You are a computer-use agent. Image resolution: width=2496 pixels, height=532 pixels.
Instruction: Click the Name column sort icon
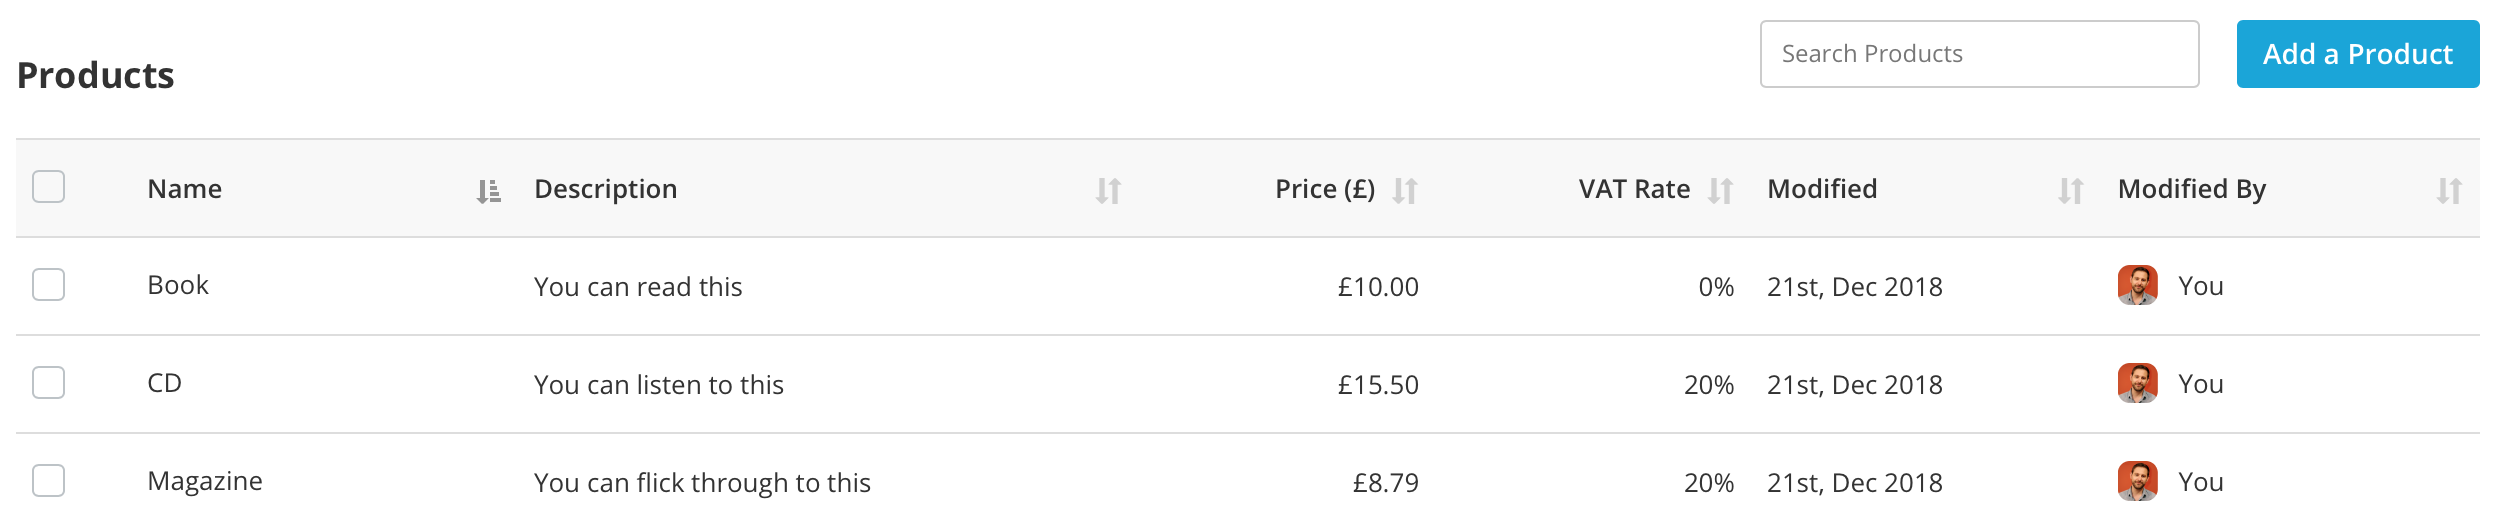488,190
